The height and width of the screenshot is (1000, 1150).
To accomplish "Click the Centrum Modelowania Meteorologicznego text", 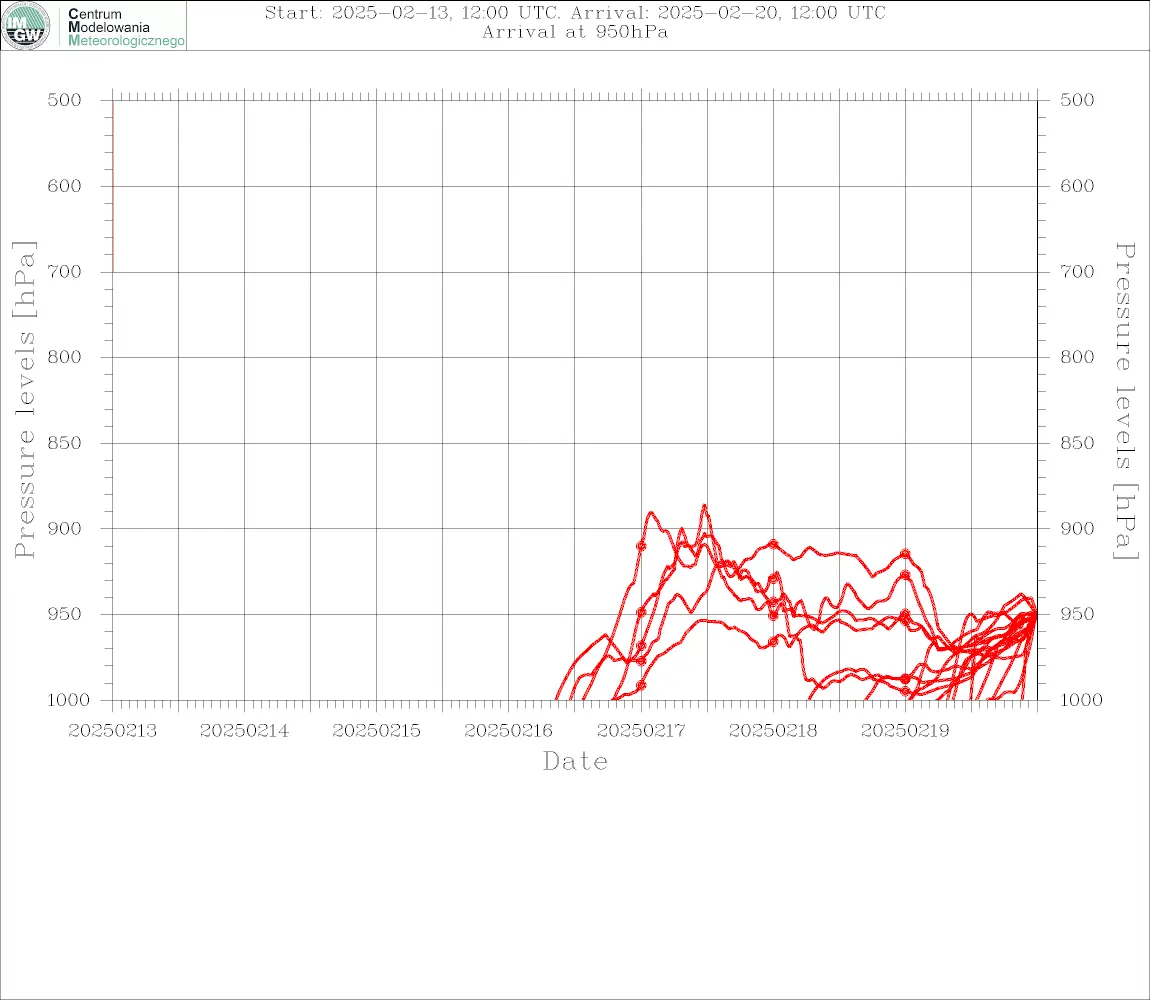I will pyautogui.click(x=125, y=27).
